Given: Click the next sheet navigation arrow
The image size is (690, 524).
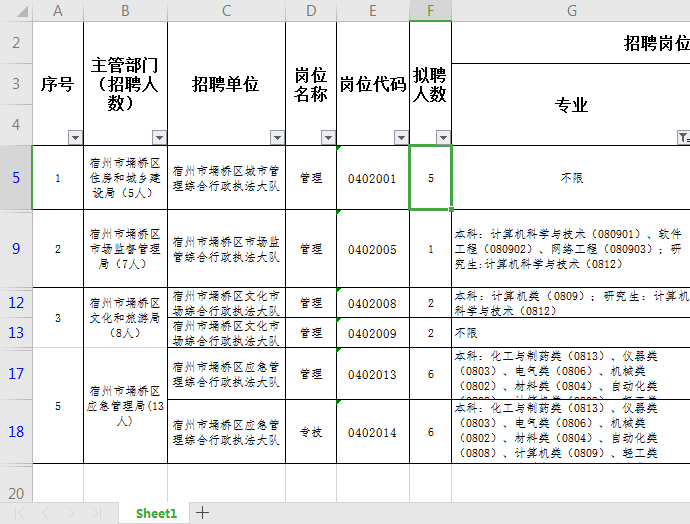Looking at the screenshot, I should coord(70,513).
